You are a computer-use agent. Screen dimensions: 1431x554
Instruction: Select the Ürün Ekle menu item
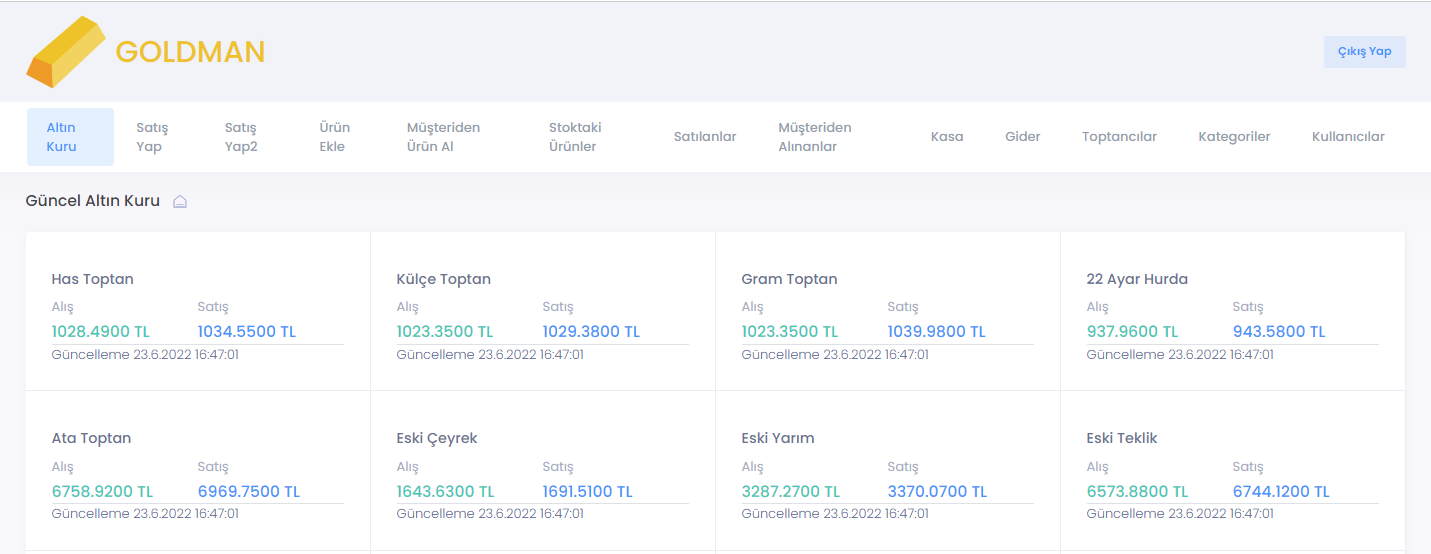334,137
